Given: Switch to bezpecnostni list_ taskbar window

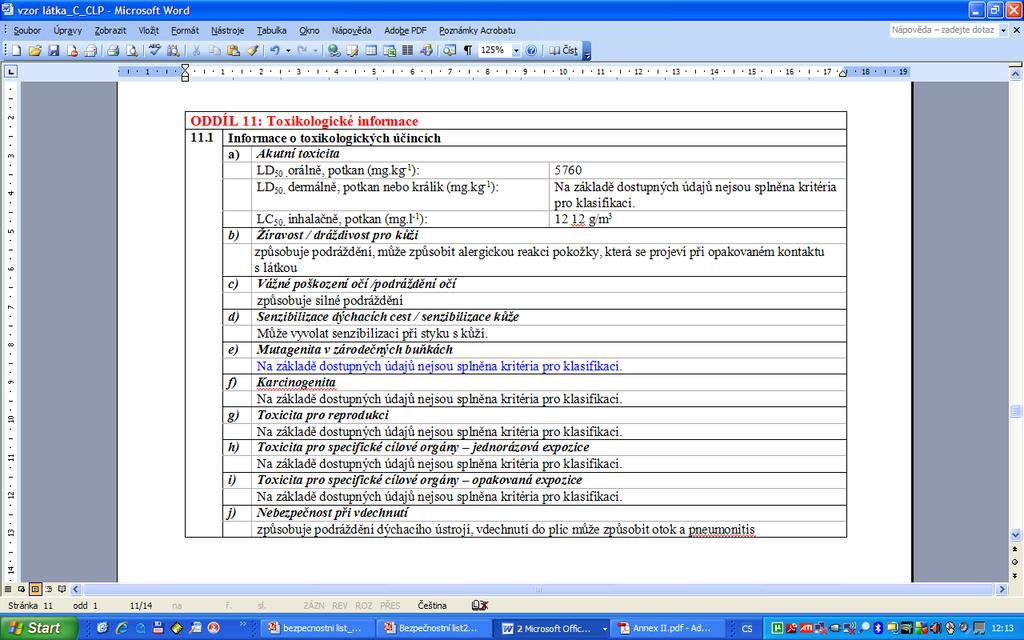Looking at the screenshot, I should 317,628.
